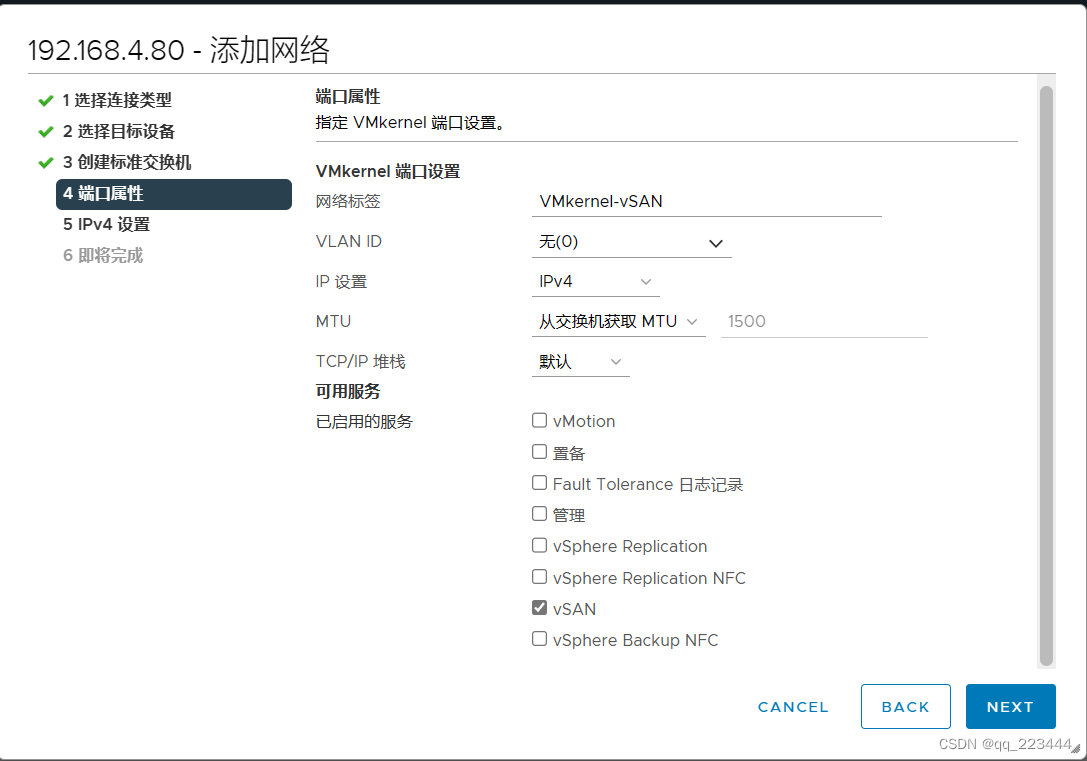This screenshot has height=761, width=1087.
Task: Click green checkmark beside step 3
Action: pos(46,162)
